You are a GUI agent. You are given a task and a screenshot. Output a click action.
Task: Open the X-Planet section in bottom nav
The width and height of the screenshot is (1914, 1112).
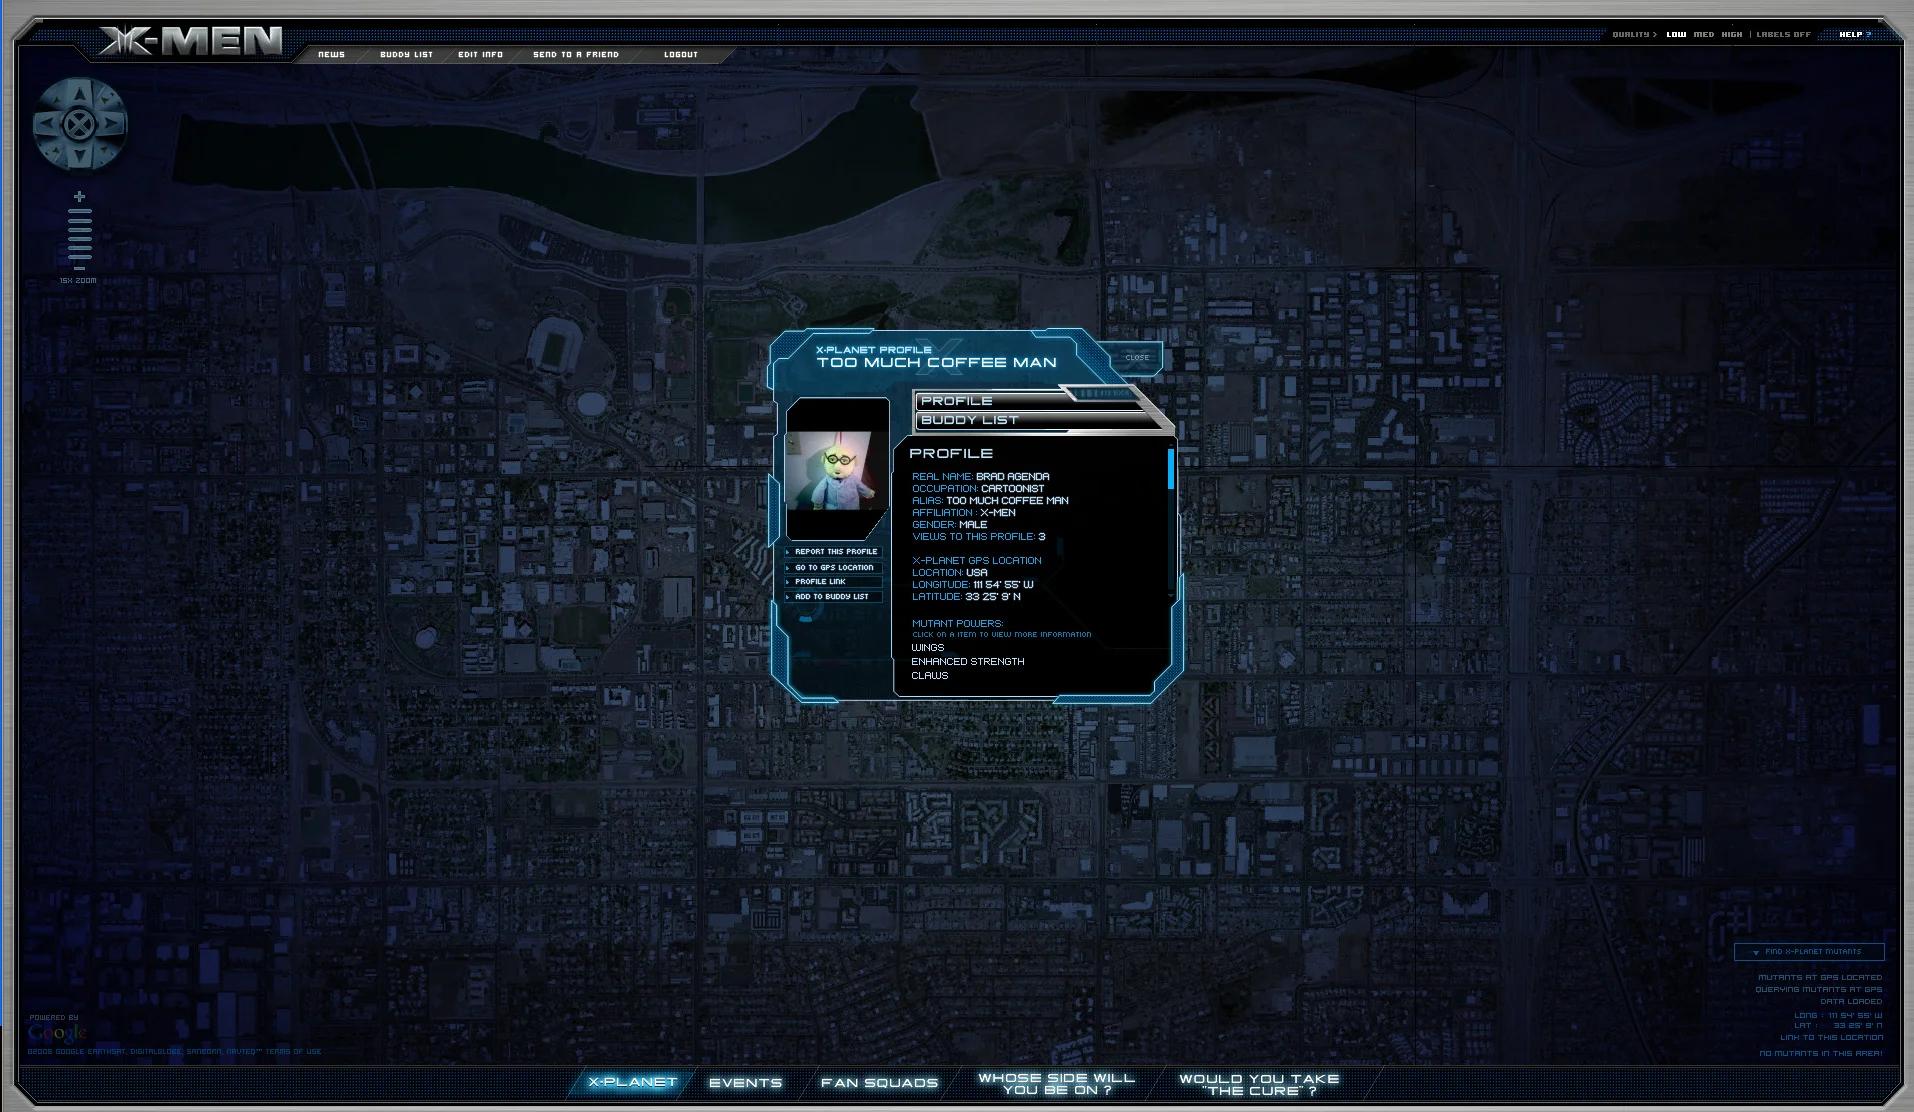point(633,1082)
